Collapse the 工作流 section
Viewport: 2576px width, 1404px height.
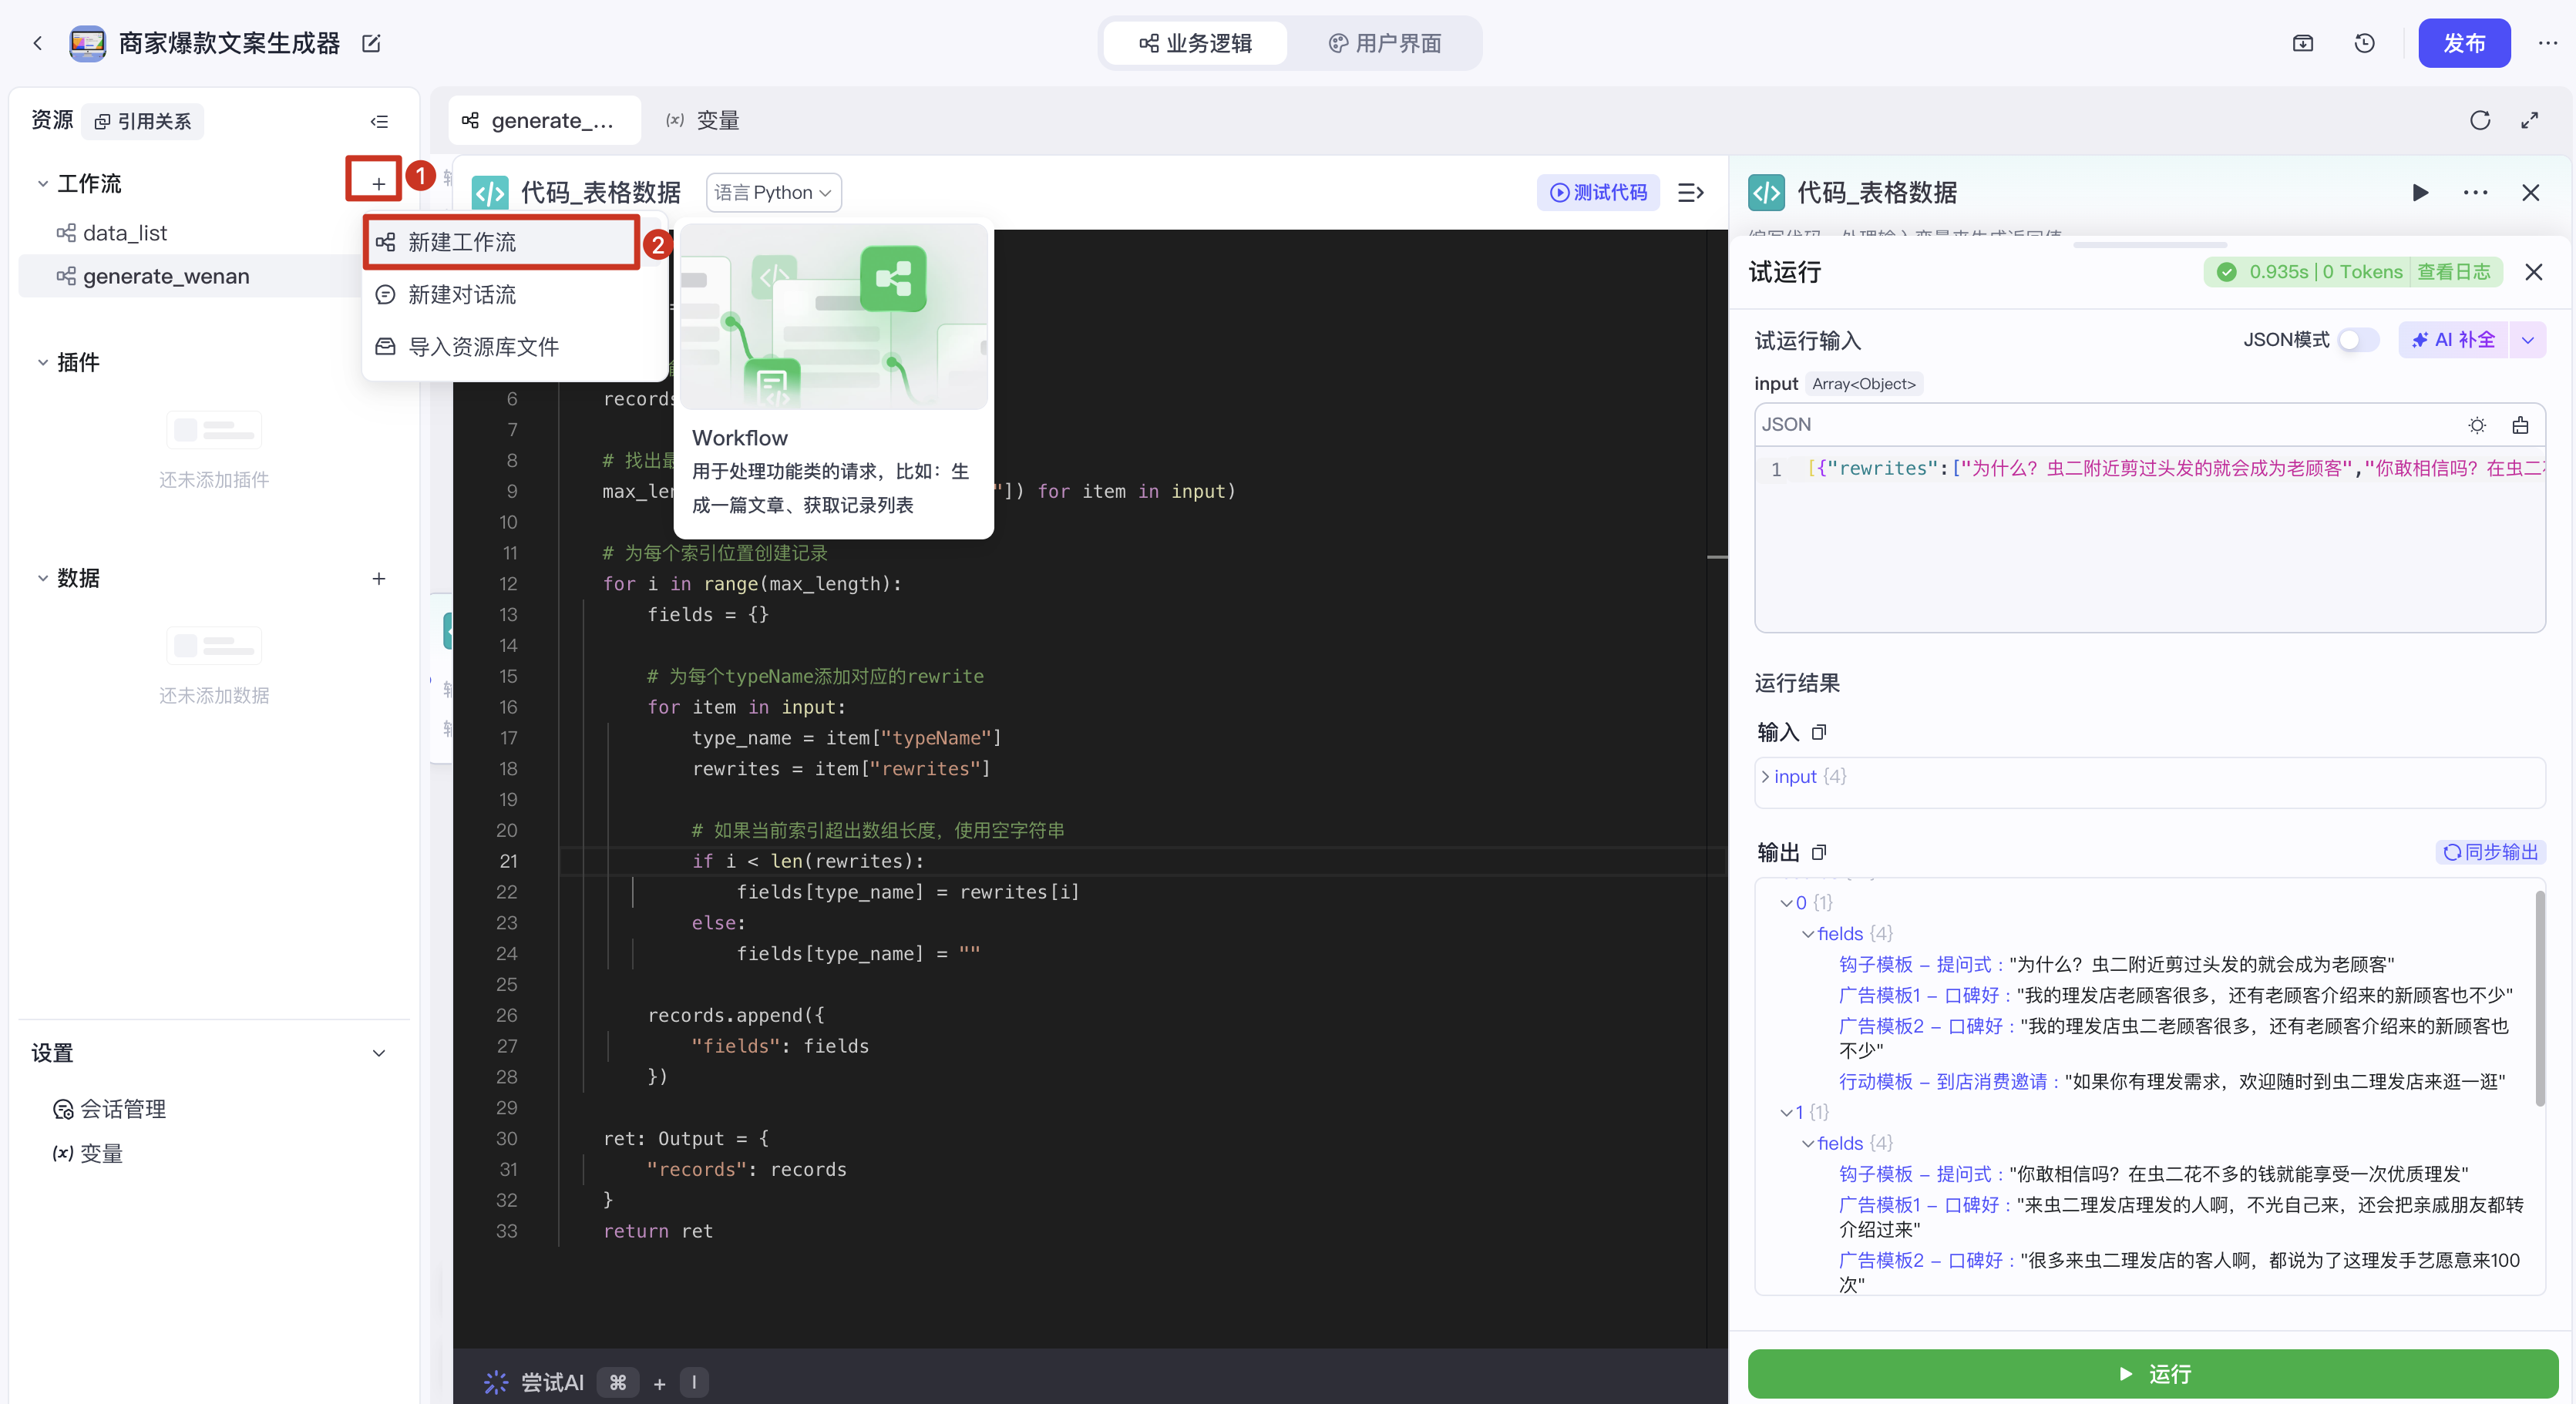click(42, 184)
